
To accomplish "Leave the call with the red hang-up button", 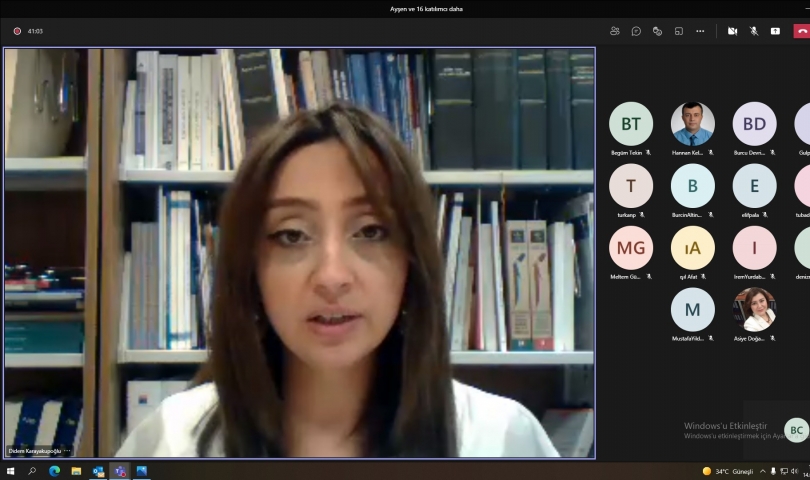I will pyautogui.click(x=802, y=31).
